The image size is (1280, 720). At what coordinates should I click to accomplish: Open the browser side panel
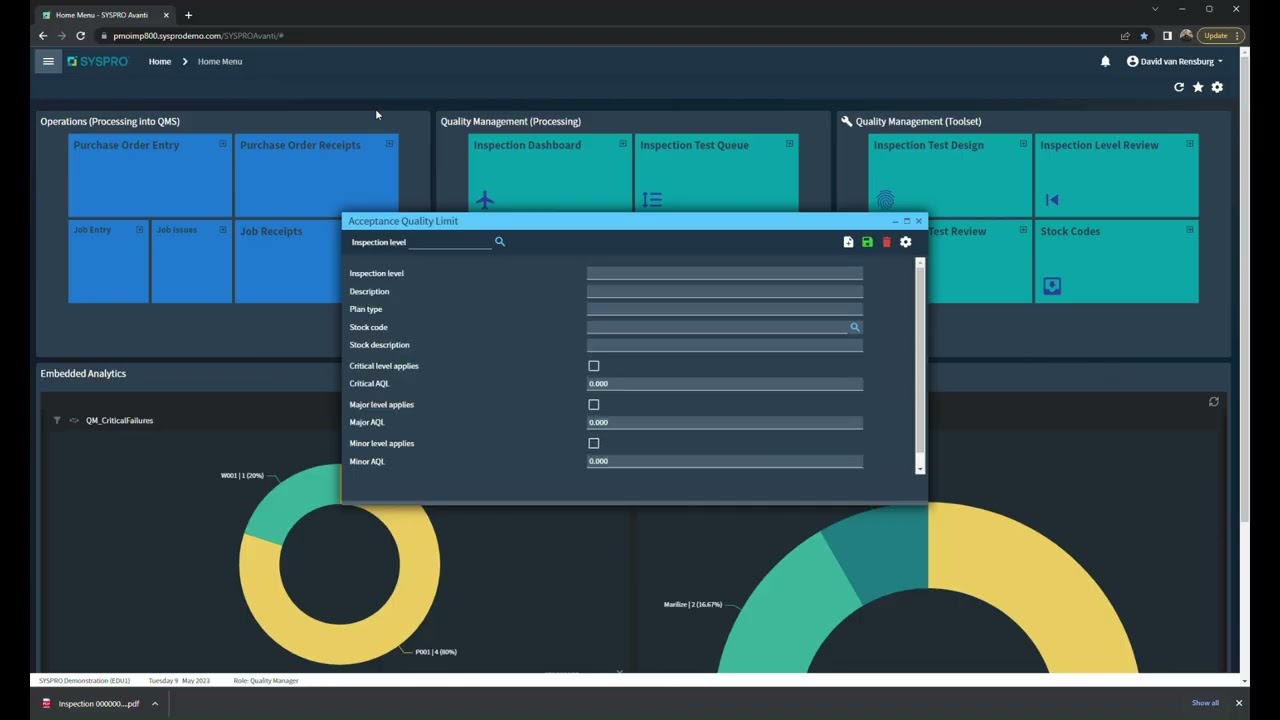[1167, 36]
